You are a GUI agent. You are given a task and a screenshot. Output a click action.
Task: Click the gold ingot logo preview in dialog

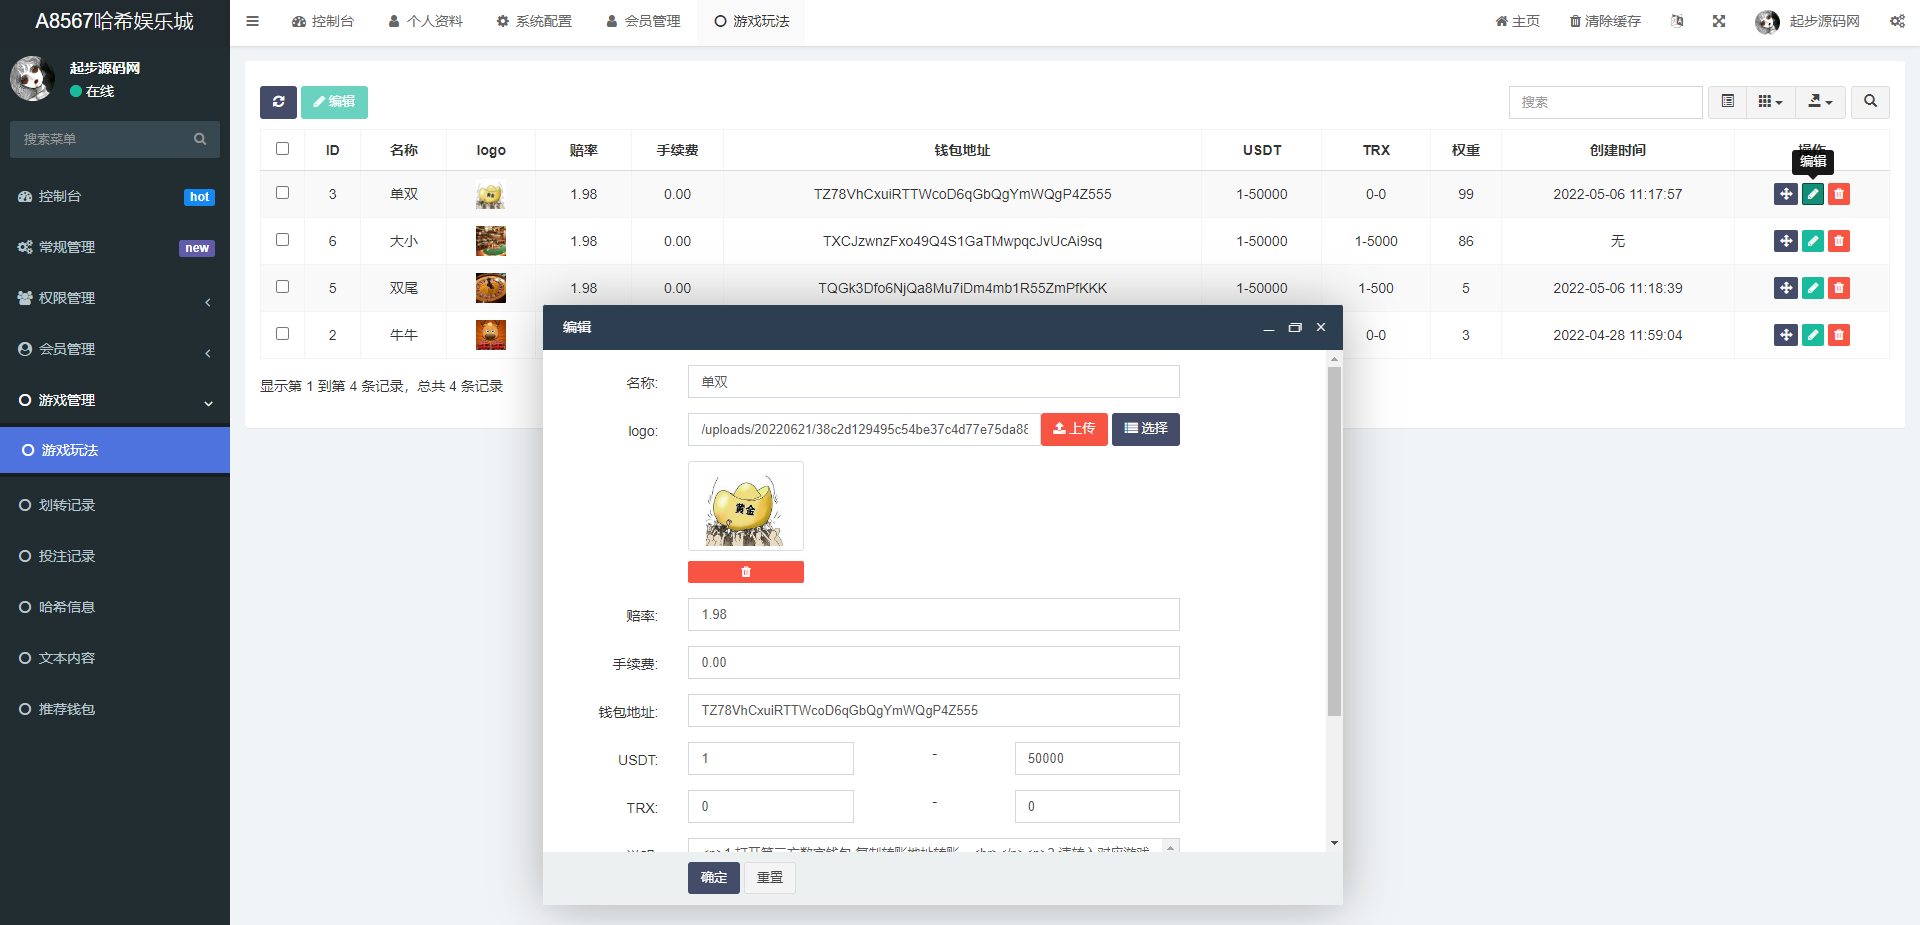746,506
